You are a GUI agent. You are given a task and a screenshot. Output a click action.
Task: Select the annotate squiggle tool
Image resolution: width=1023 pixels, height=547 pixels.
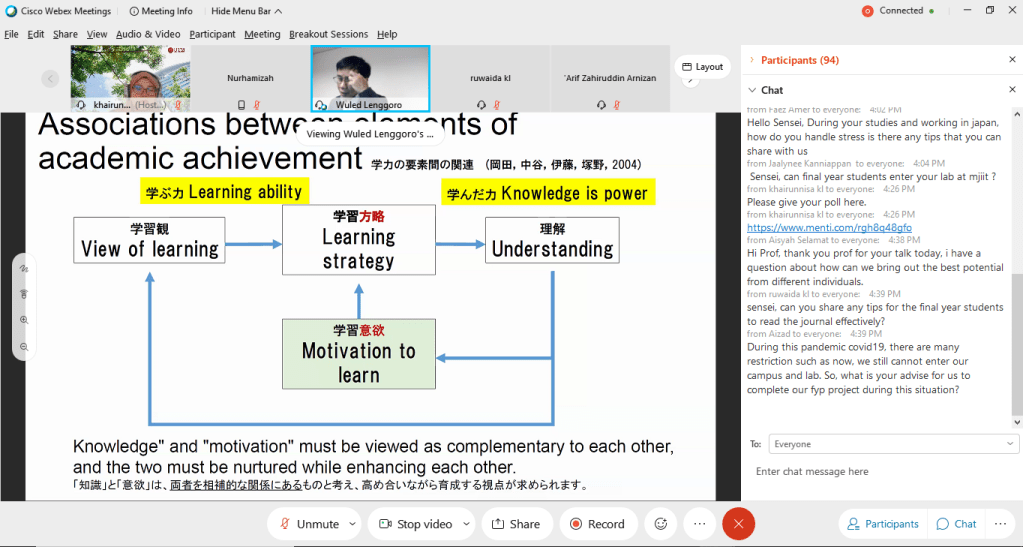click(x=24, y=269)
